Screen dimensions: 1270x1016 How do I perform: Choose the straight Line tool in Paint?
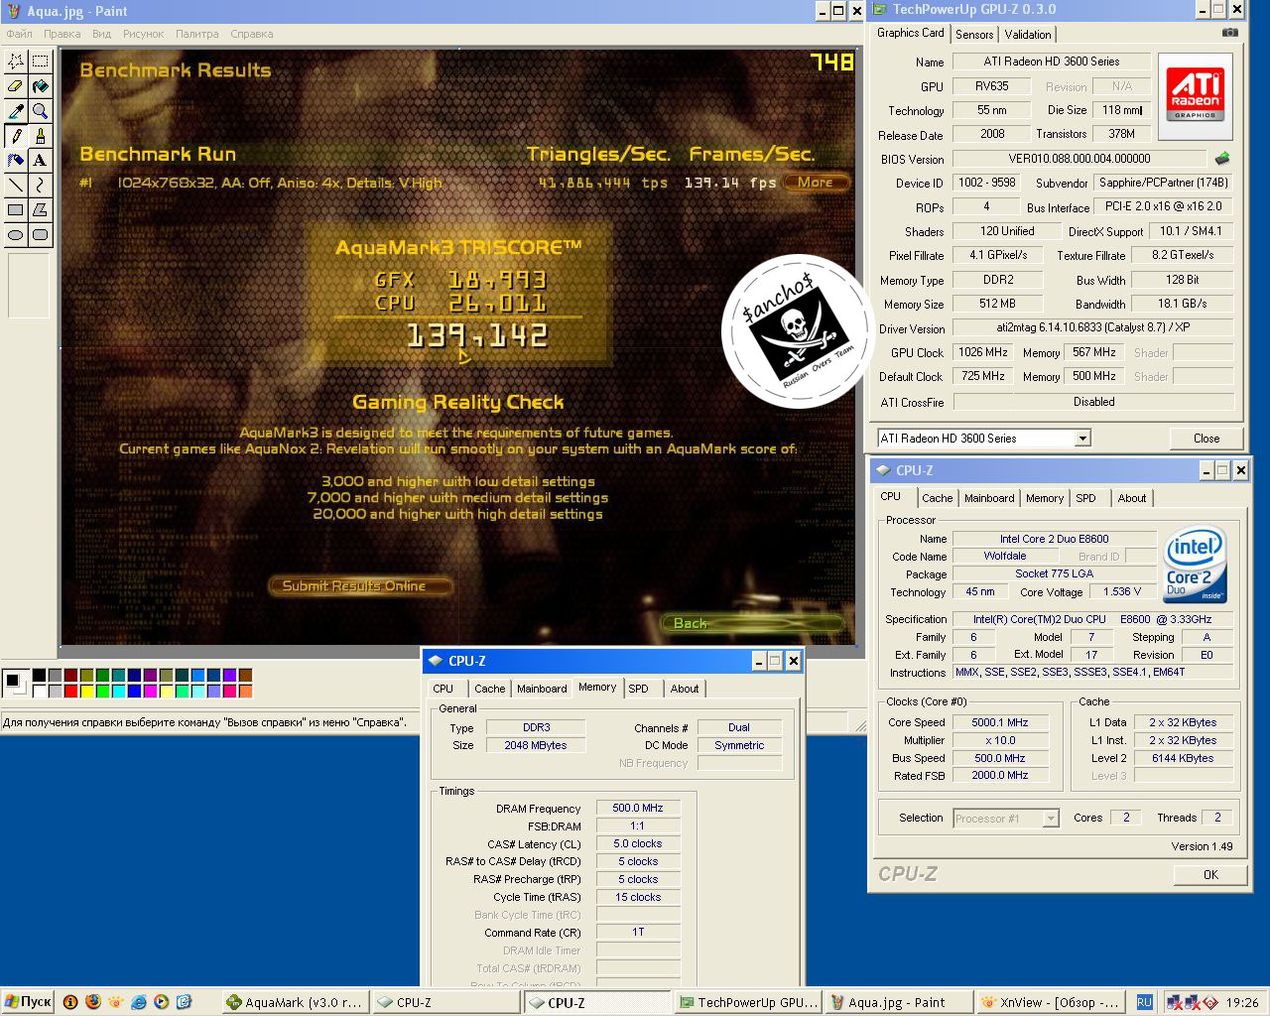[x=16, y=185]
